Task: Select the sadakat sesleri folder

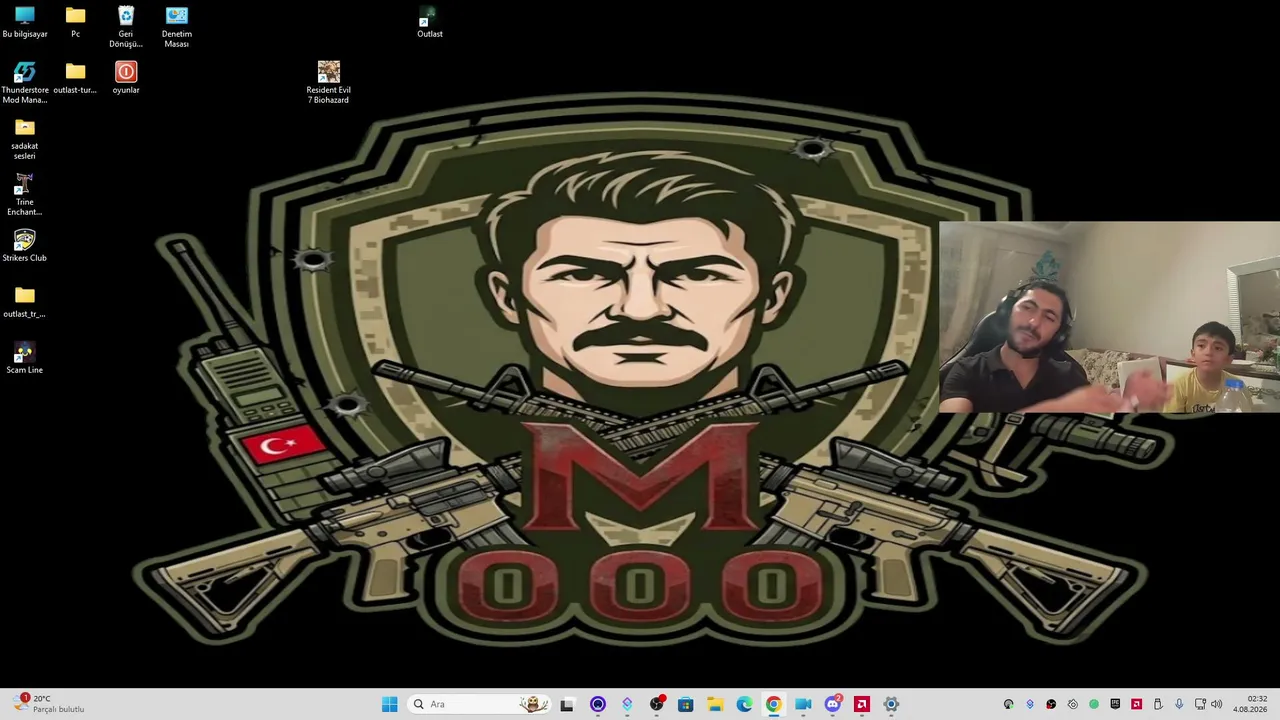Action: coord(25,140)
